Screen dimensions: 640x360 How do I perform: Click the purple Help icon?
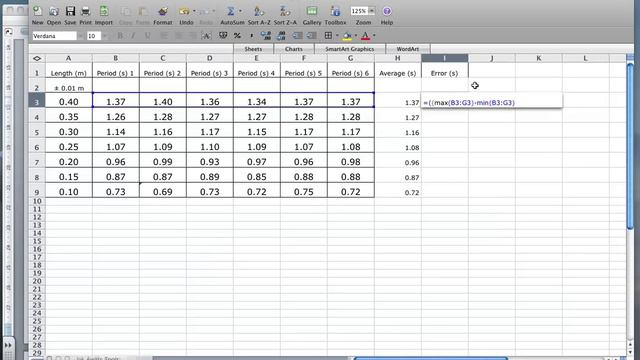[387, 11]
